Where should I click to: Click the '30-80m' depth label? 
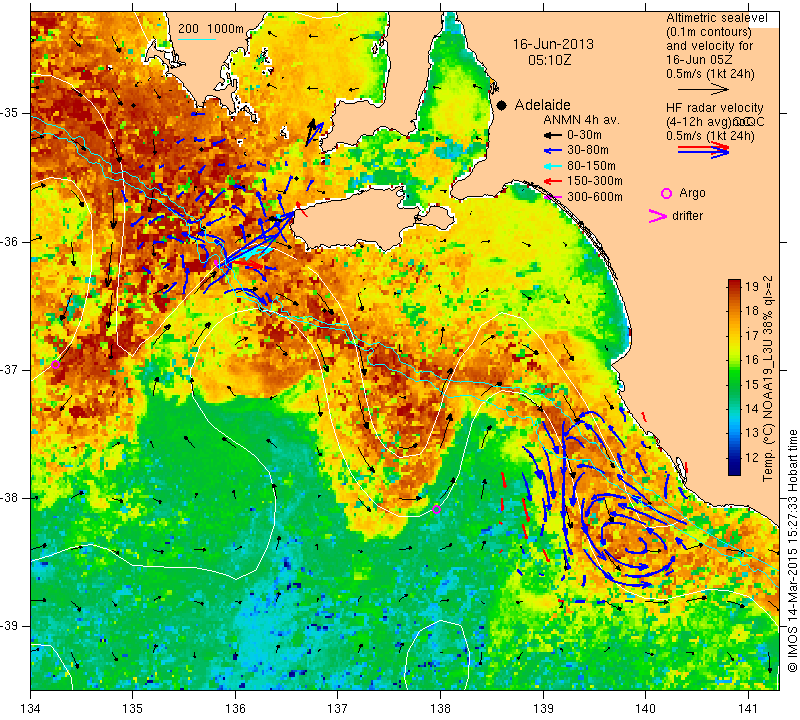point(588,151)
